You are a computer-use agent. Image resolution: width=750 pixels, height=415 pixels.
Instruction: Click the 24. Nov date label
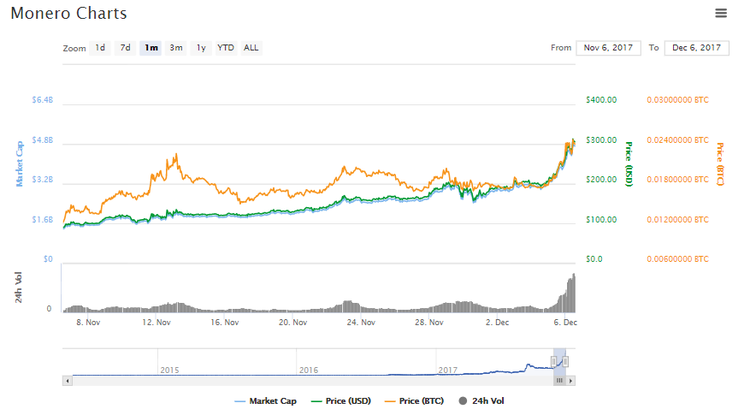[361, 323]
